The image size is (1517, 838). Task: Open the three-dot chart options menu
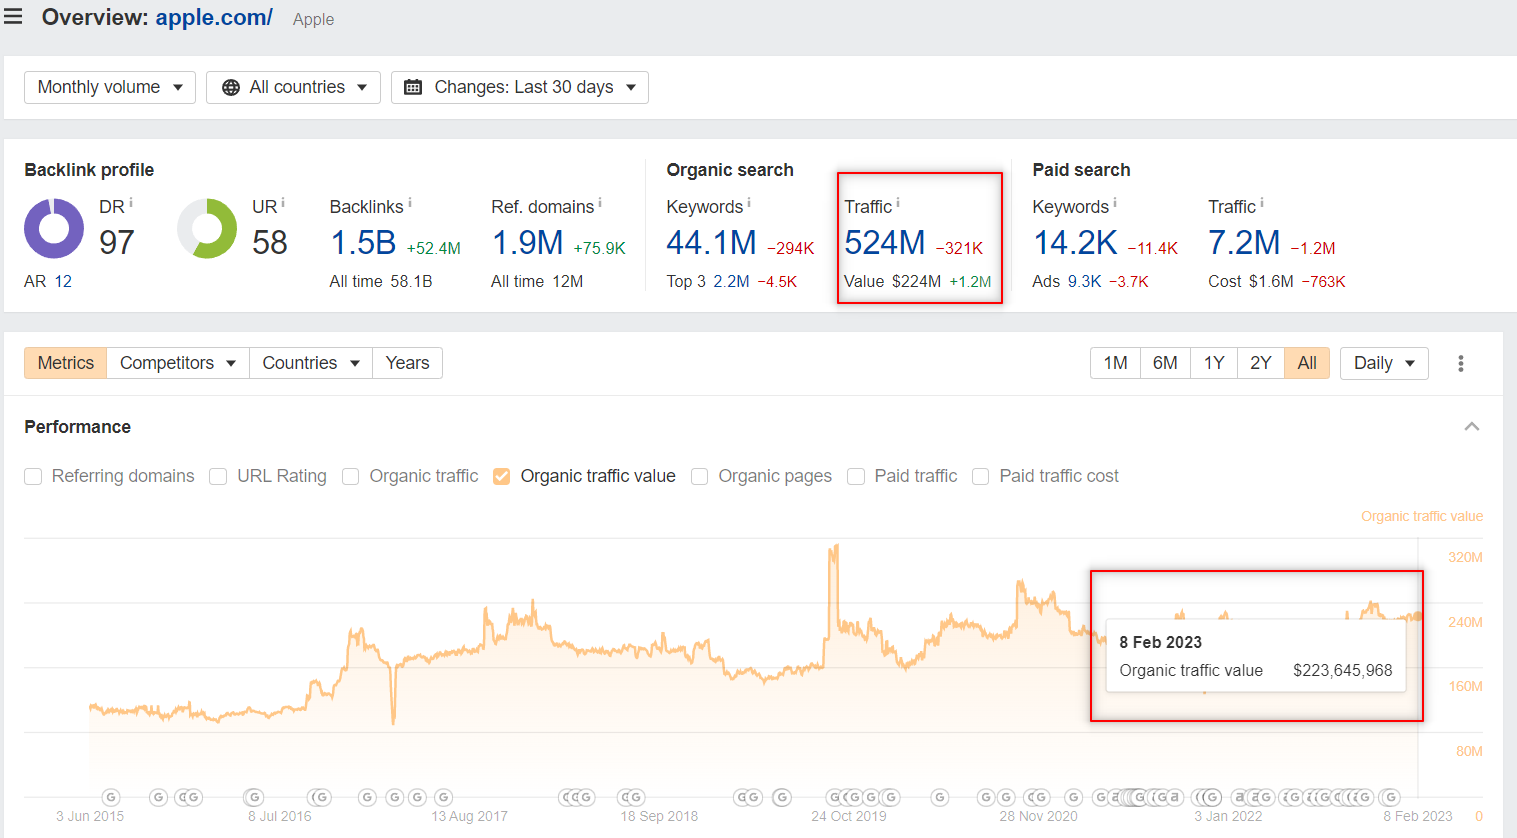tap(1461, 363)
